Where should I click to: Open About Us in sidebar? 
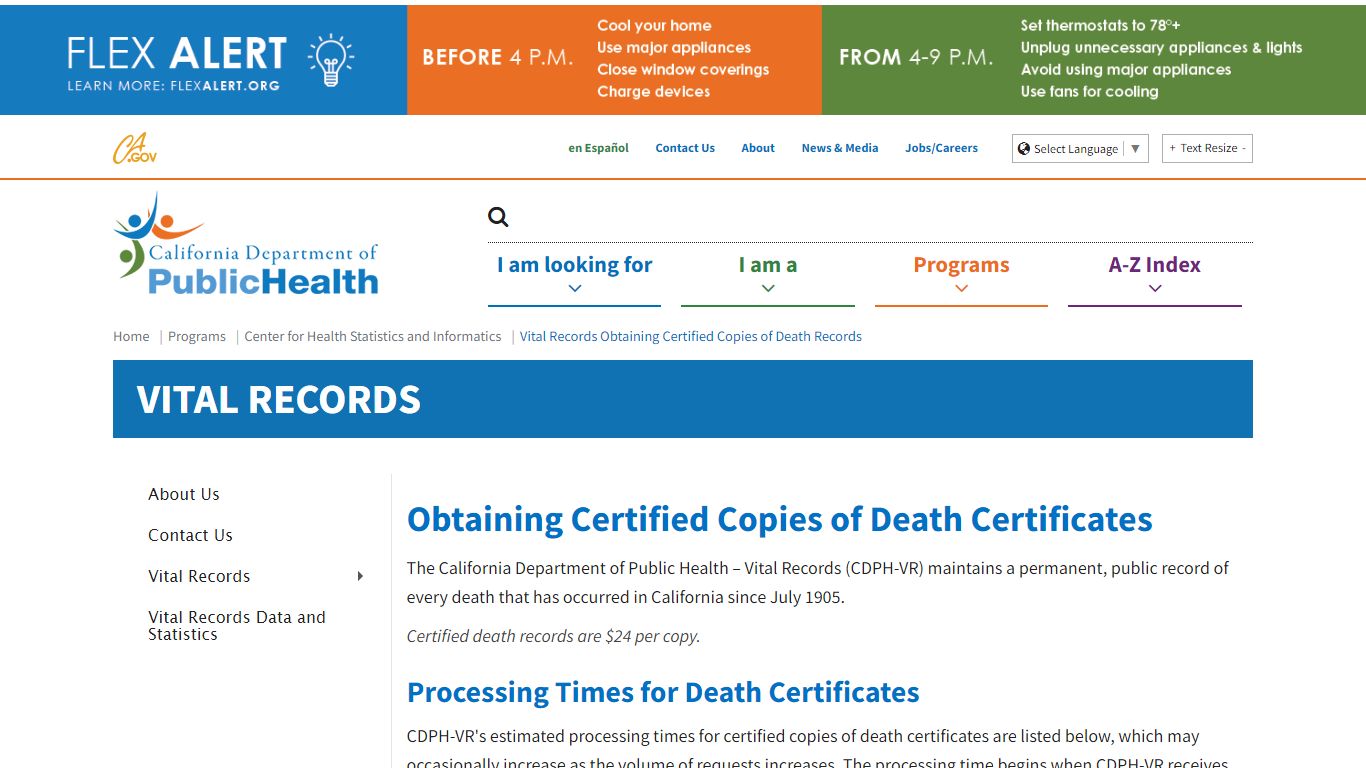pos(184,494)
